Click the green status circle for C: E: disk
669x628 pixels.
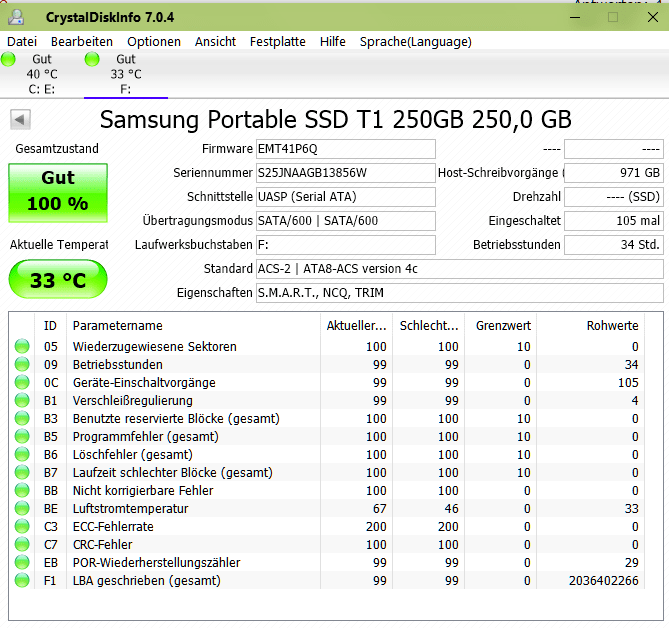pos(8,59)
